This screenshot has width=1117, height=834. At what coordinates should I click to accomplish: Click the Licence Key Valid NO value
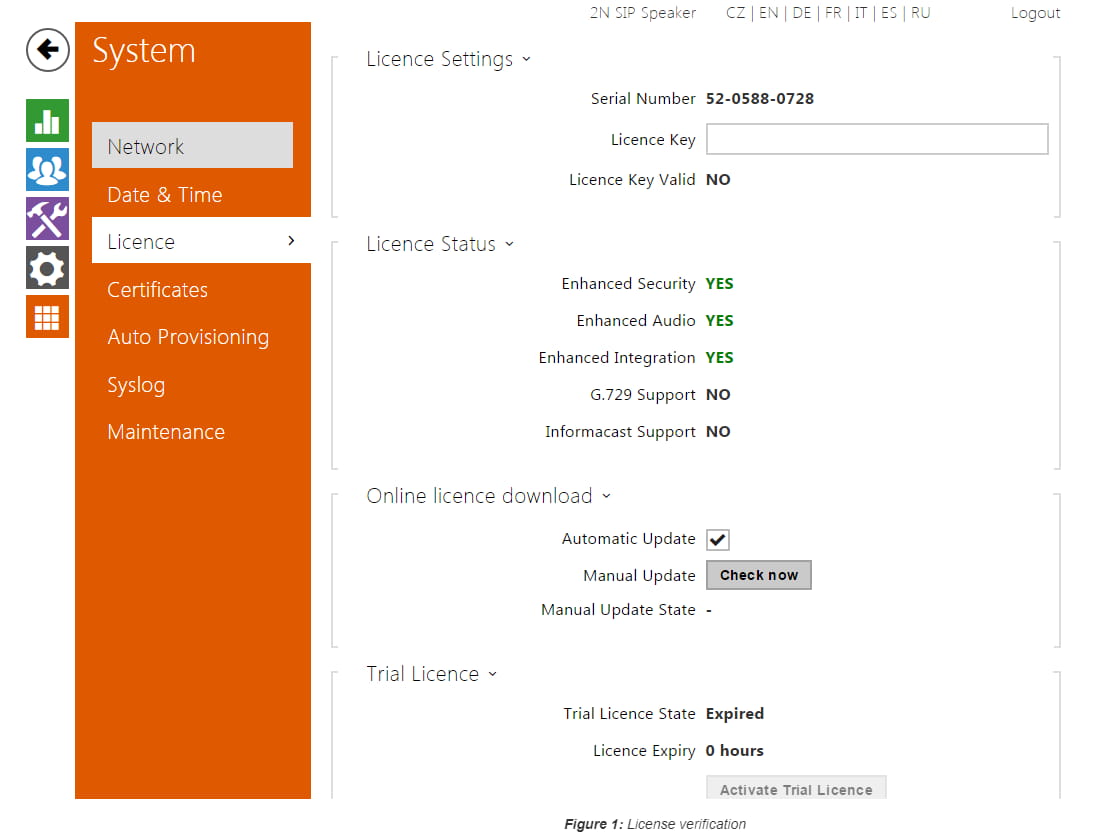click(x=718, y=179)
